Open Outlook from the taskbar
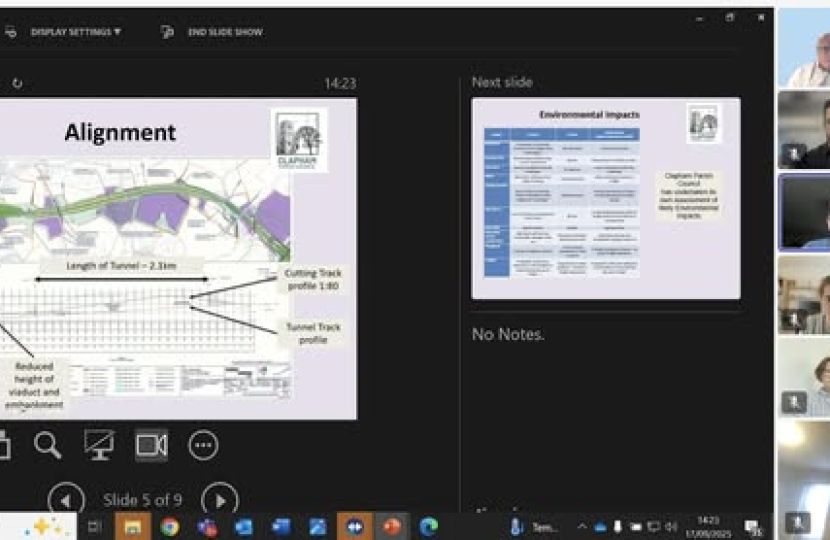830x540 pixels. pyautogui.click(x=244, y=526)
